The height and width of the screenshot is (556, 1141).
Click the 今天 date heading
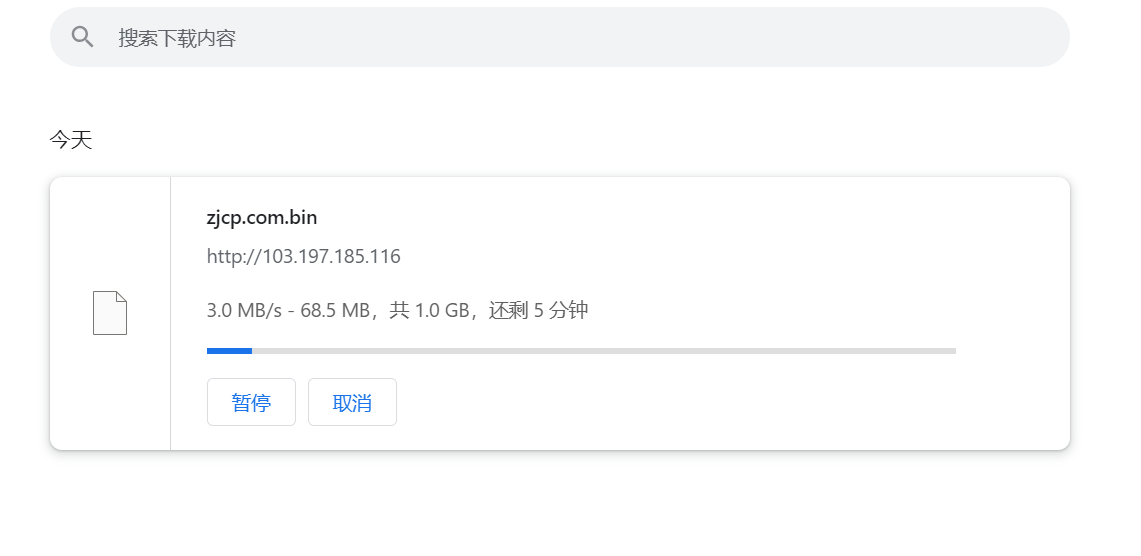pos(71,140)
